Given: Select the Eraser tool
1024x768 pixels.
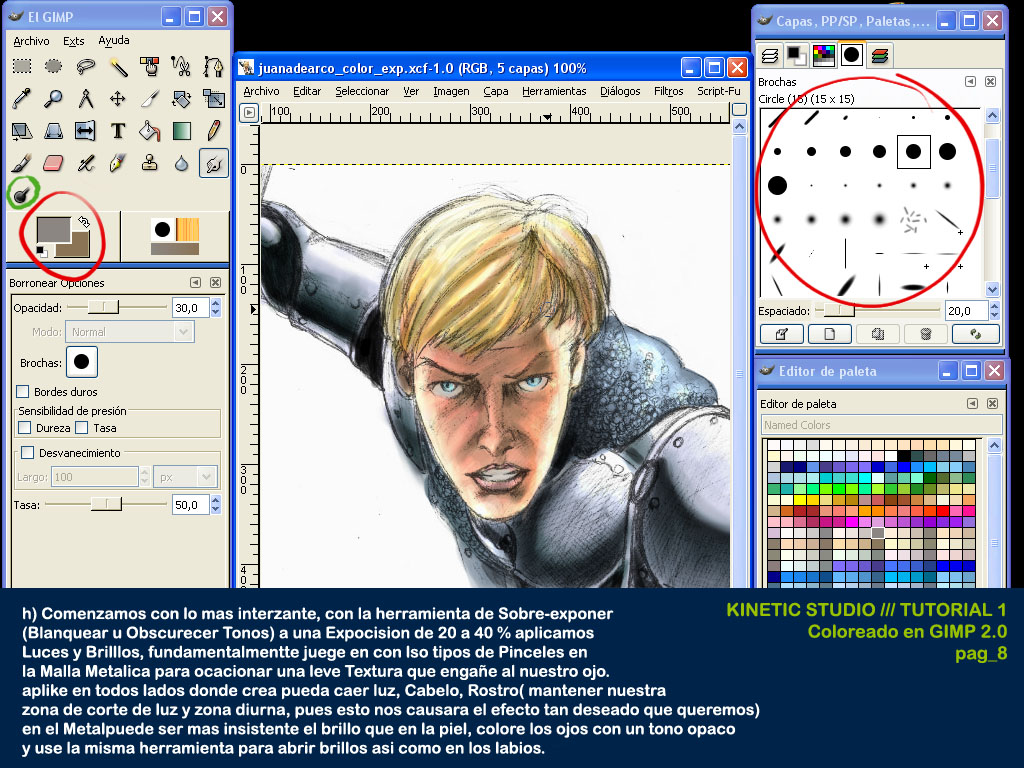Looking at the screenshot, I should [x=54, y=163].
